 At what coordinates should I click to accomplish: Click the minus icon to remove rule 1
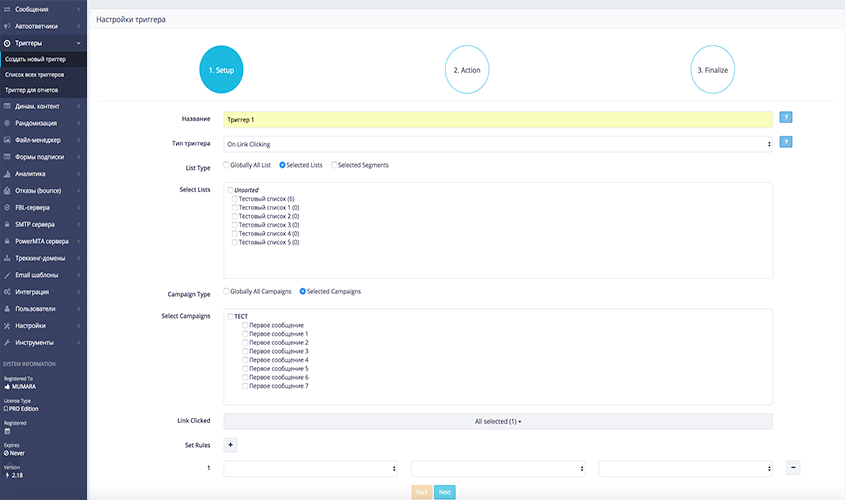click(793, 467)
